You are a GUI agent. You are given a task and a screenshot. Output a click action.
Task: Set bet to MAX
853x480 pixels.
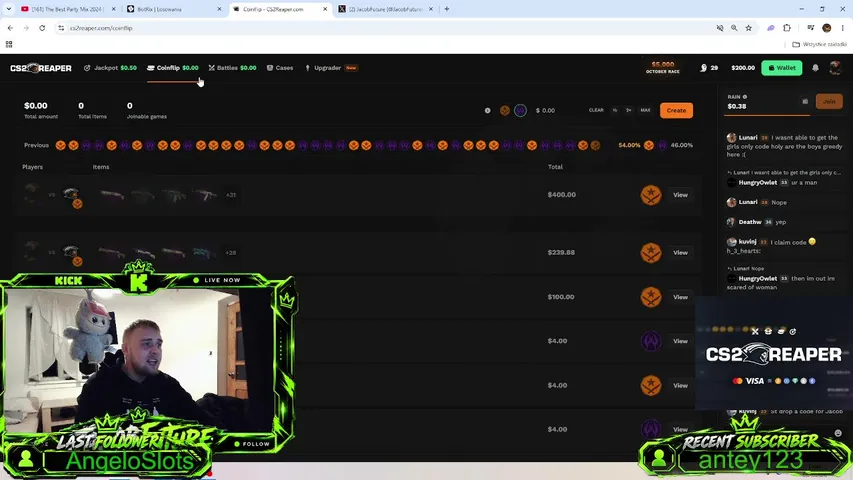tap(645, 110)
